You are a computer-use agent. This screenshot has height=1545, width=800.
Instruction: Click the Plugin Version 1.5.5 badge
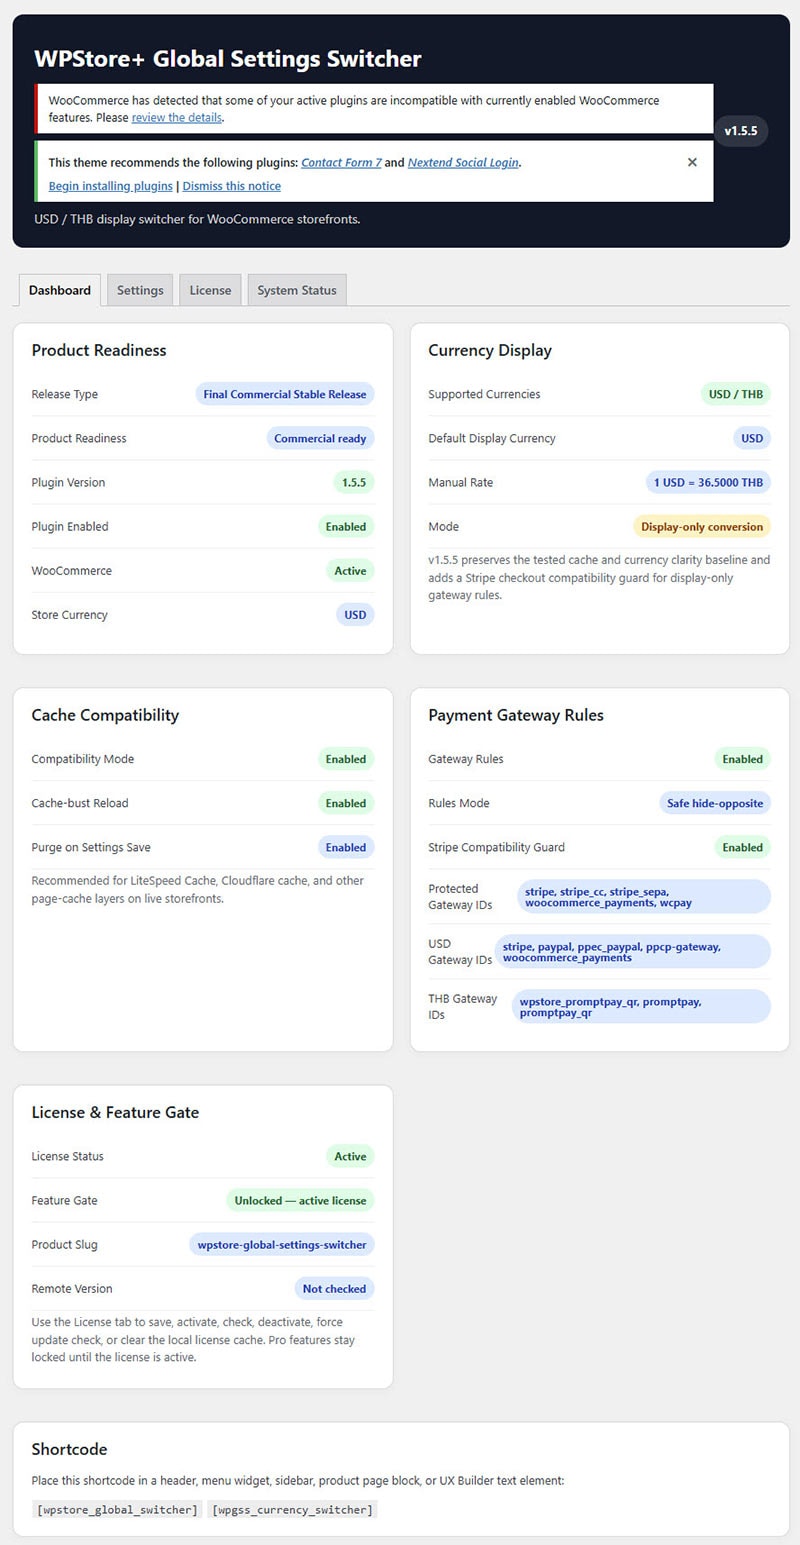[354, 482]
